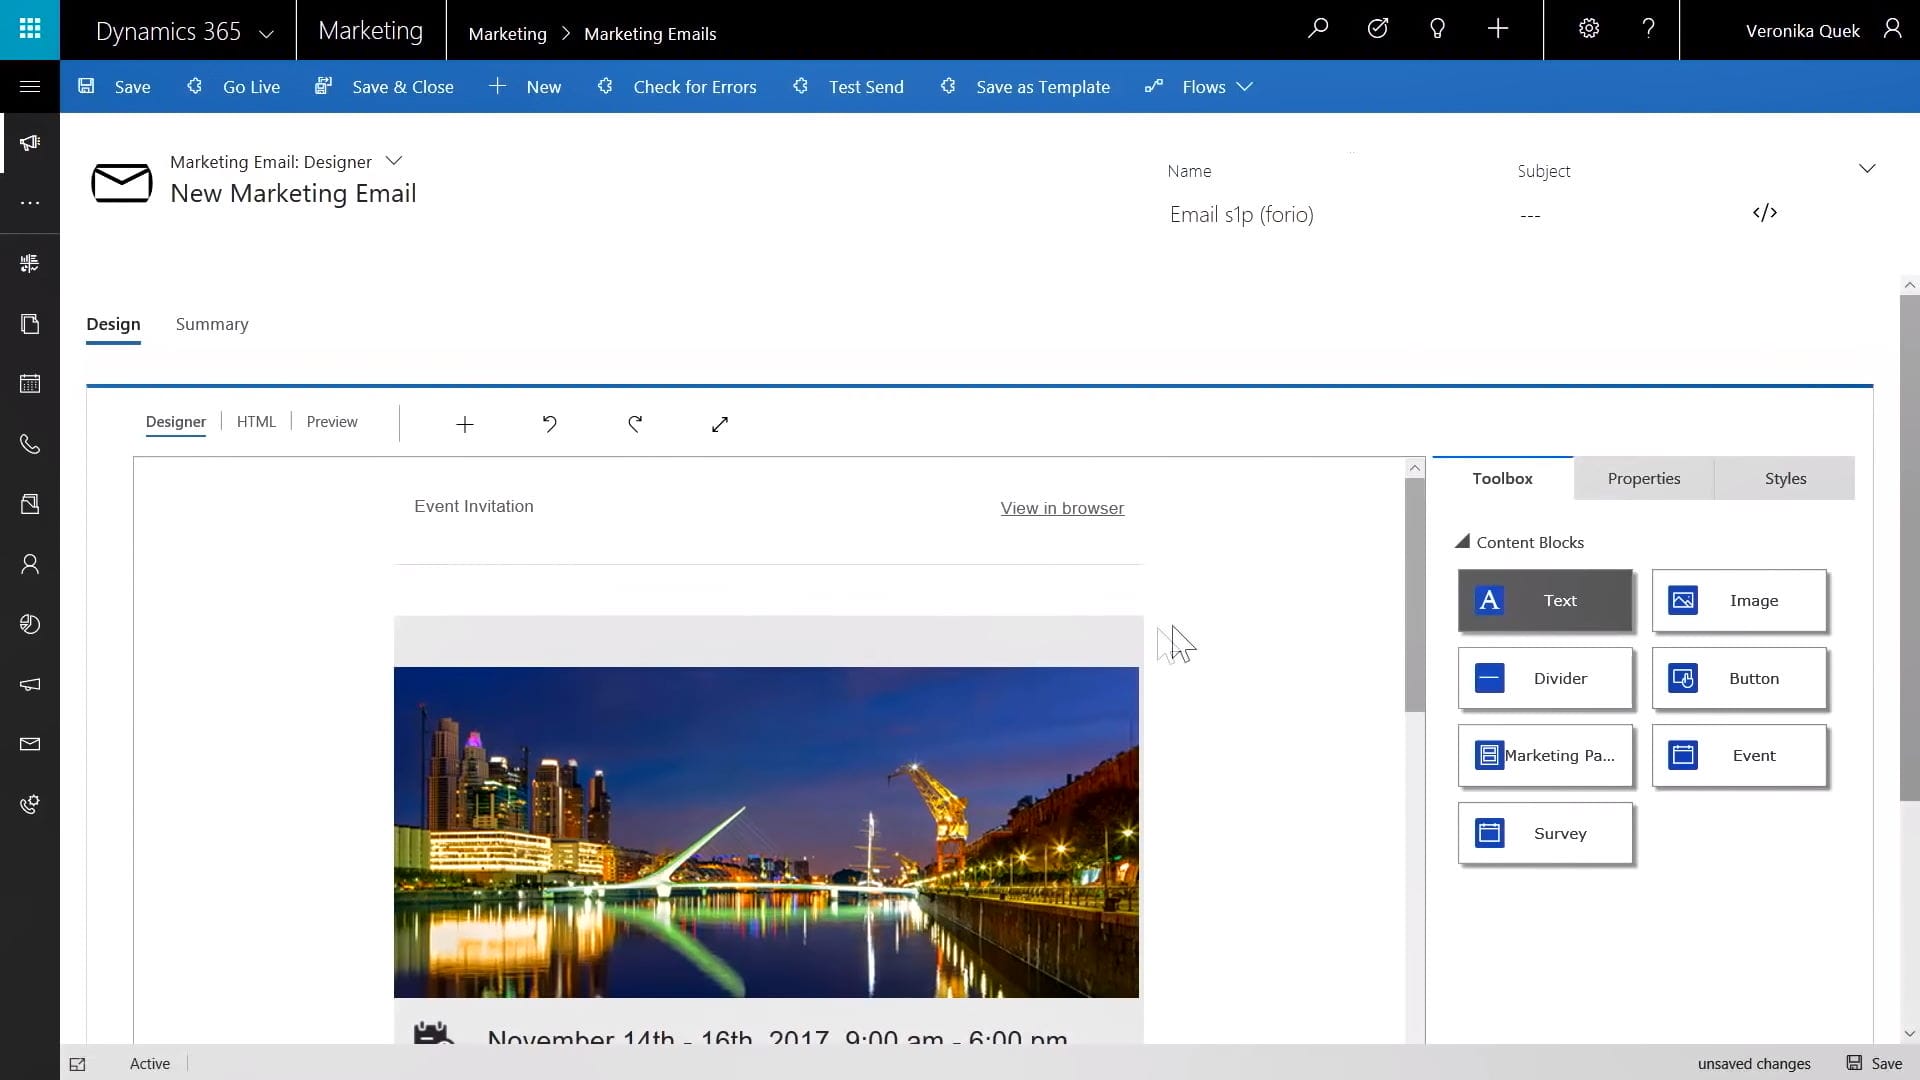
Task: Expand the header fields chevron
Action: (x=1867, y=168)
